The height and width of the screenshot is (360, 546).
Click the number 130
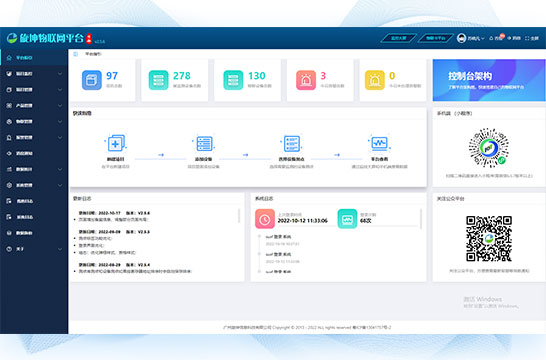point(257,76)
